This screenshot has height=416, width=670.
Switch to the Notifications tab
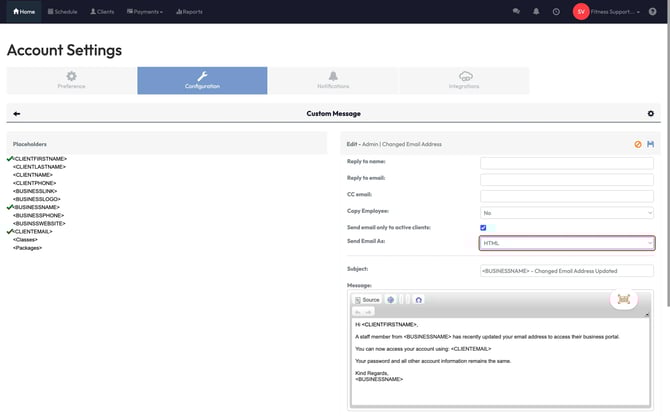[333, 80]
